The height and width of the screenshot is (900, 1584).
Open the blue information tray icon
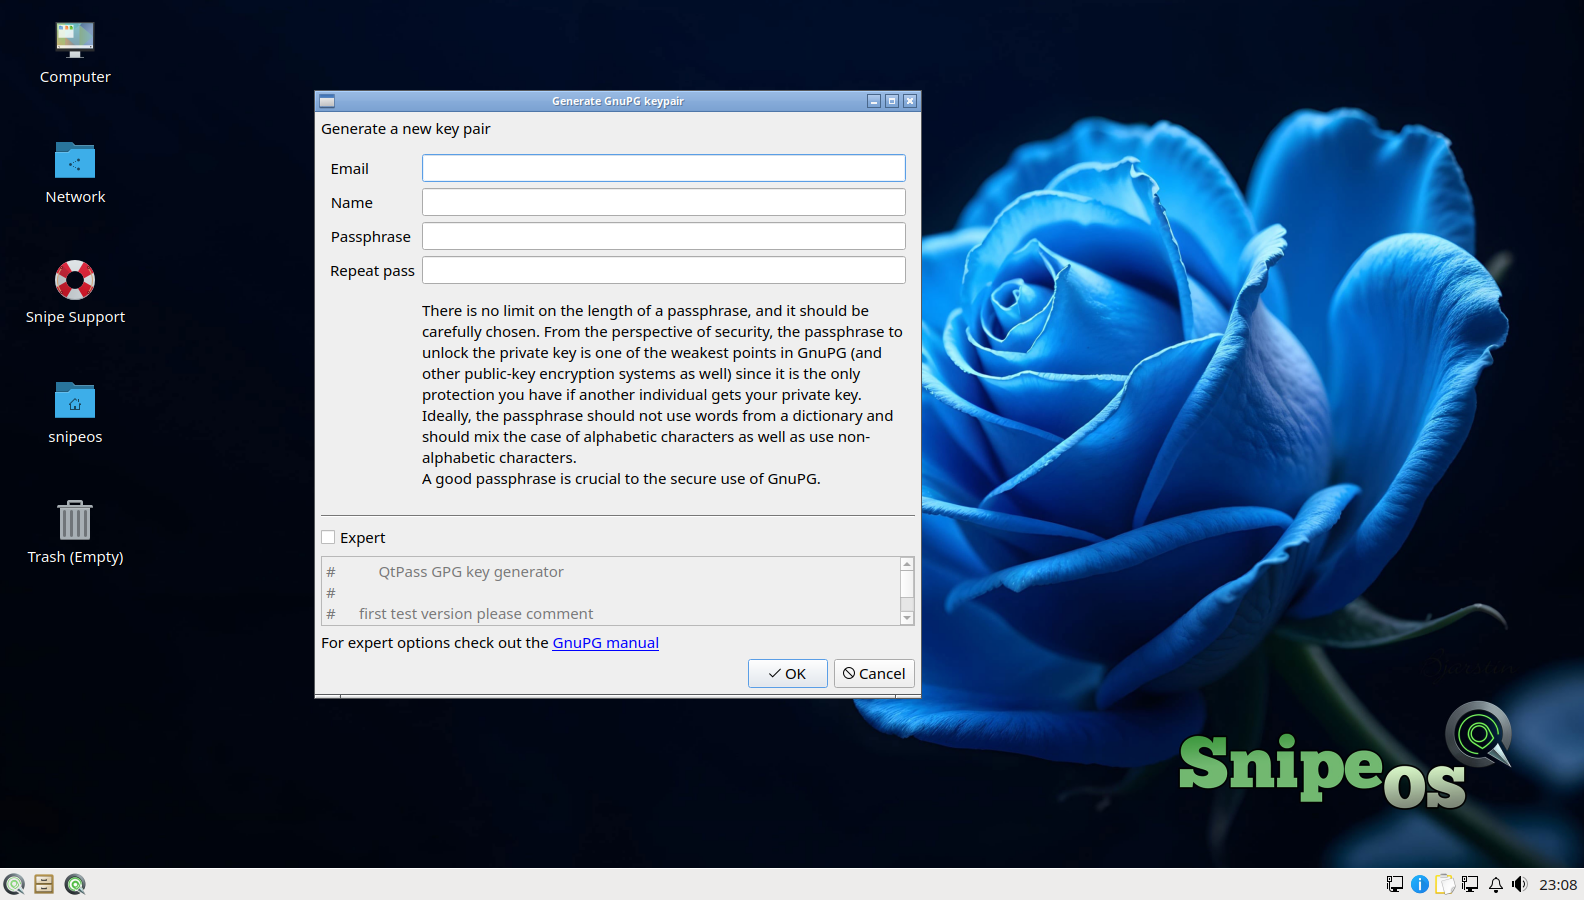(x=1420, y=884)
